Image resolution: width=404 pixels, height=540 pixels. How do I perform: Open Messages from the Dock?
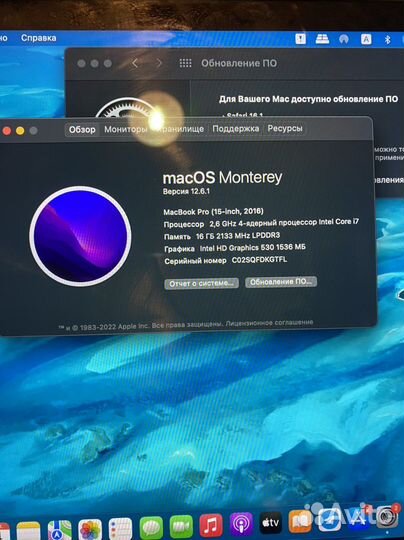[151, 527]
